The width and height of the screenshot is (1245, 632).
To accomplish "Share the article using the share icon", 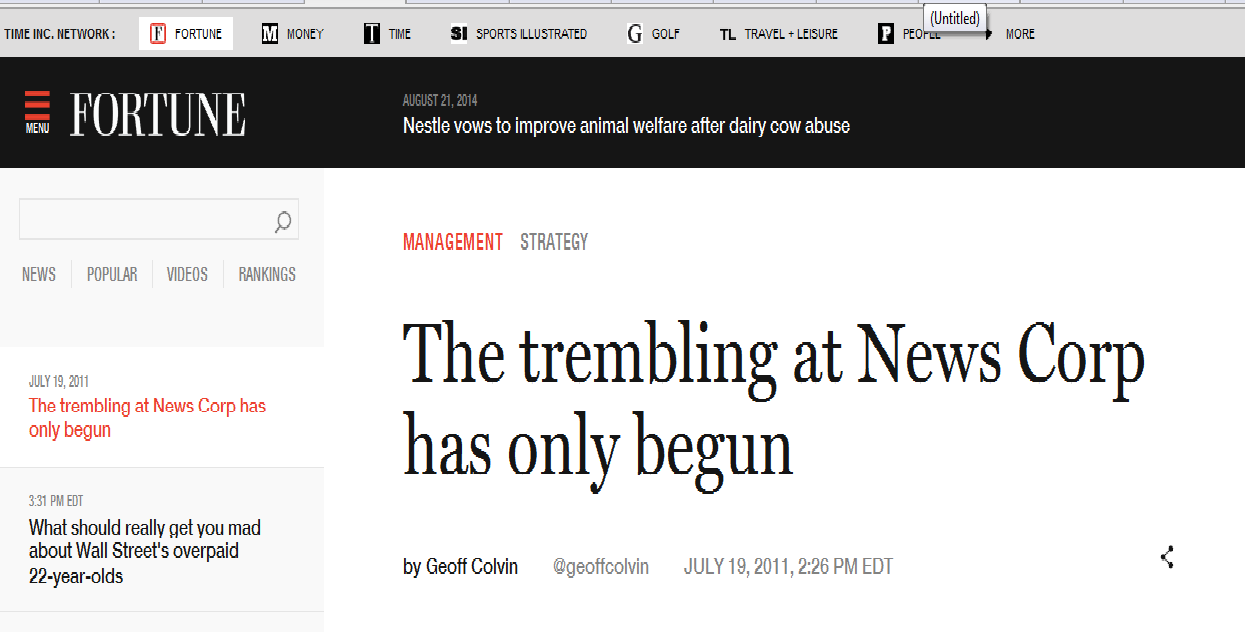I will (1166, 558).
